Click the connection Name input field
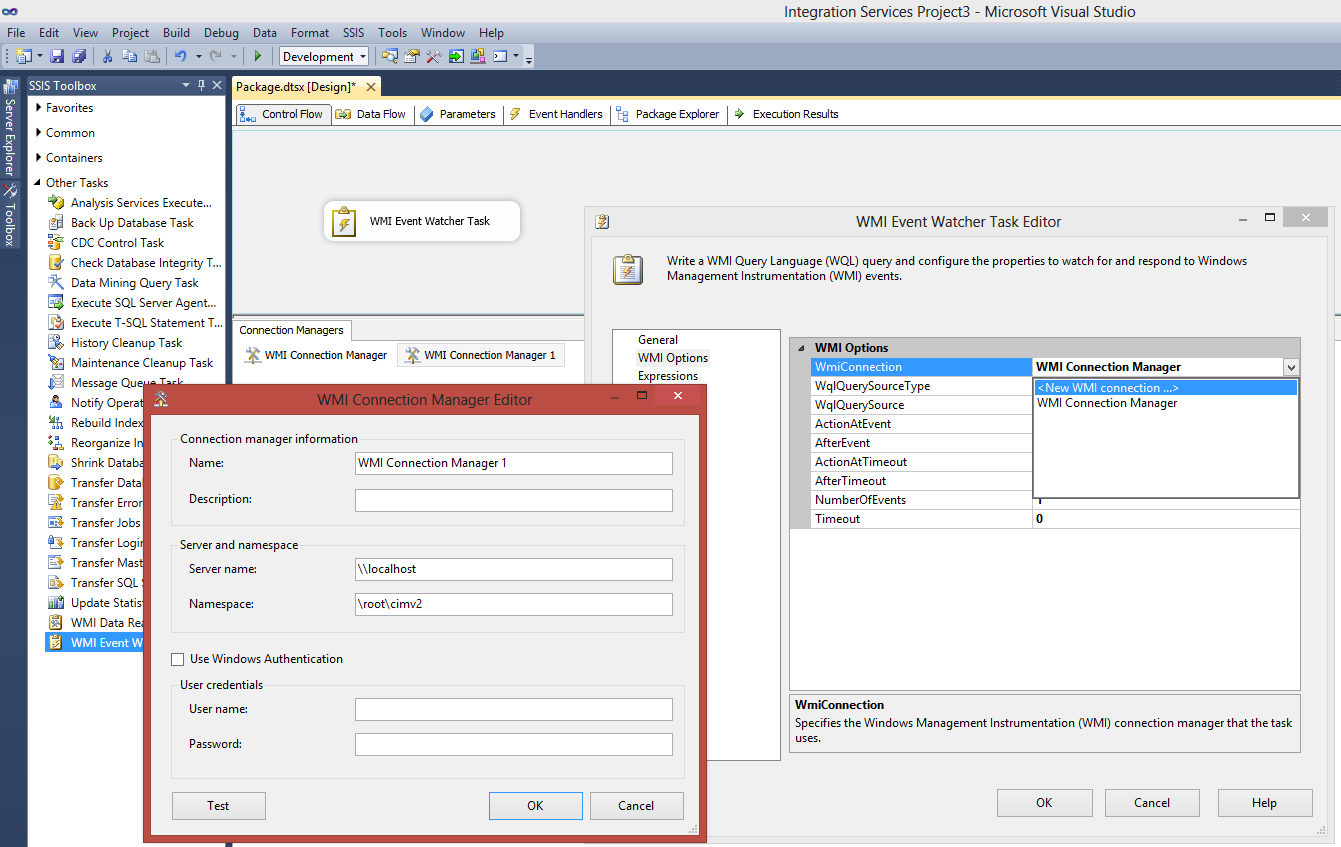1341x847 pixels. click(x=514, y=463)
